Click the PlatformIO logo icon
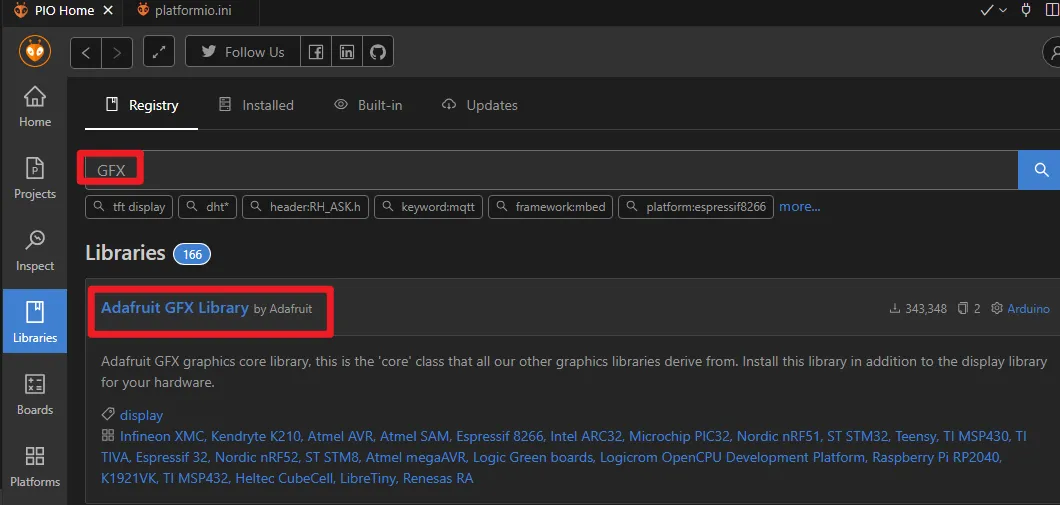 (35, 51)
